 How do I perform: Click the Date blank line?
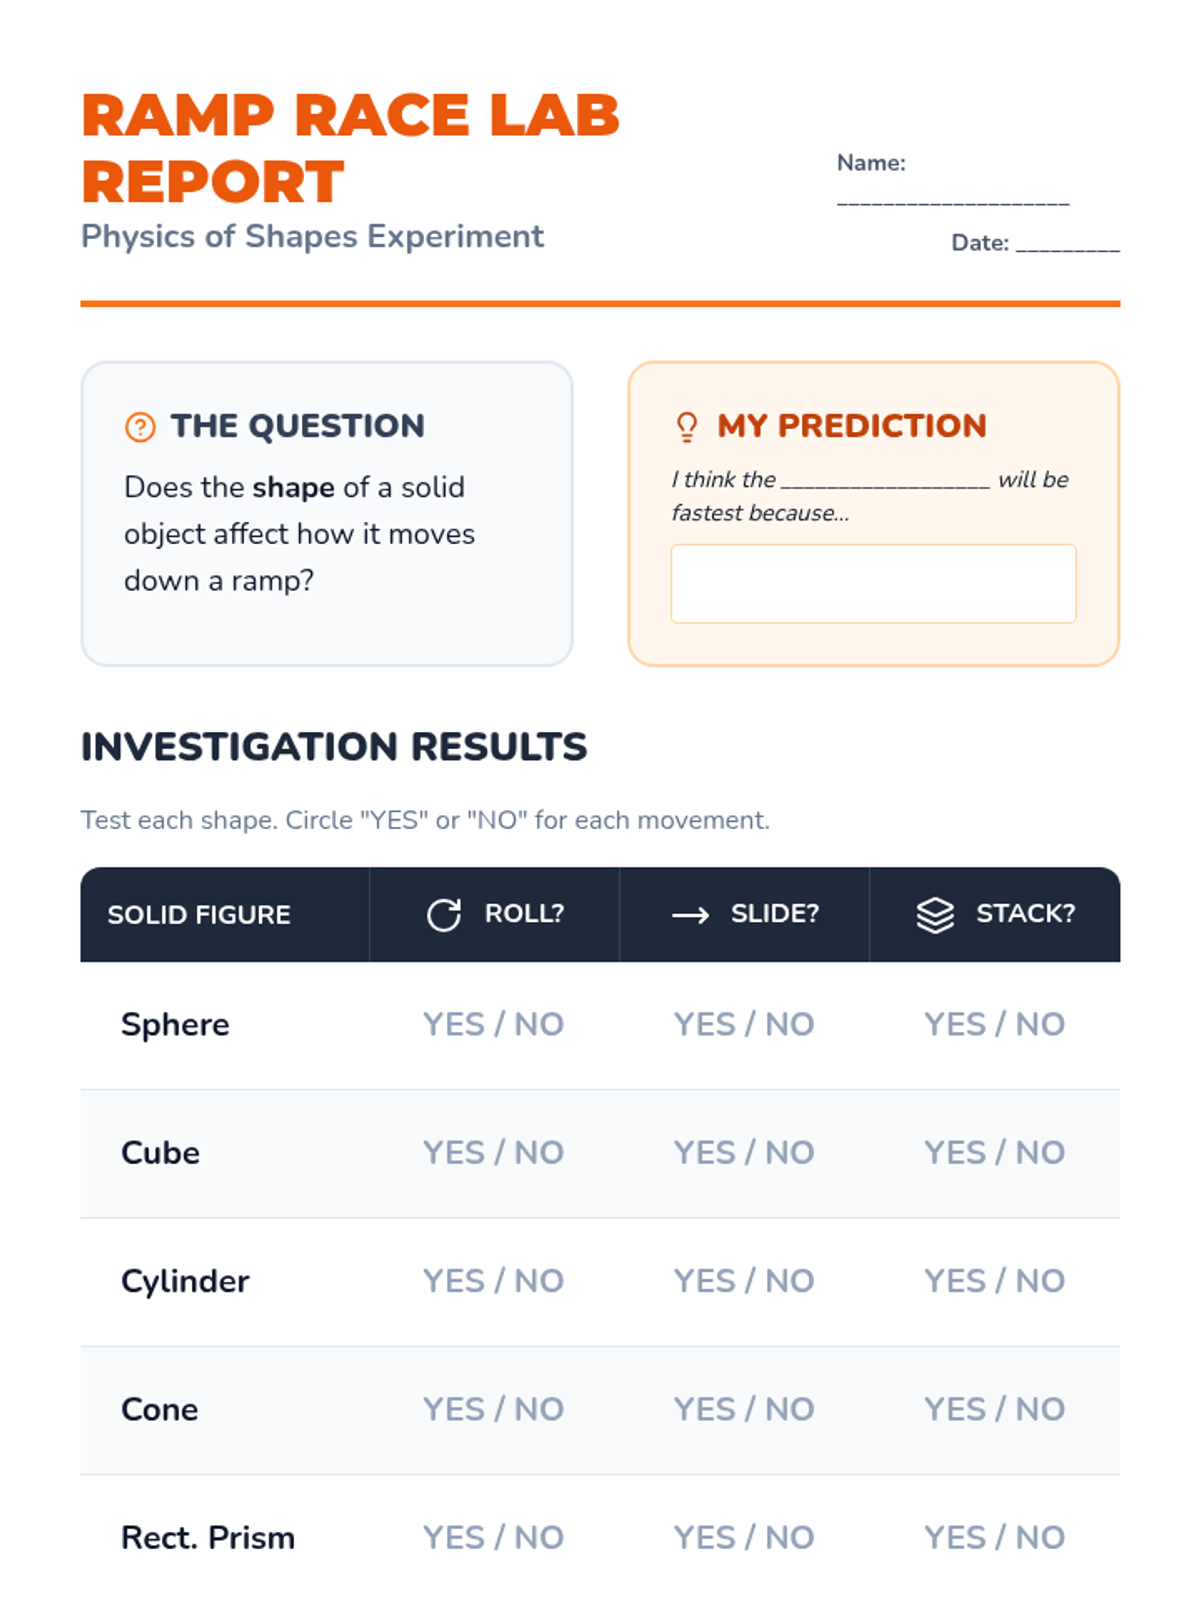(x=1067, y=245)
